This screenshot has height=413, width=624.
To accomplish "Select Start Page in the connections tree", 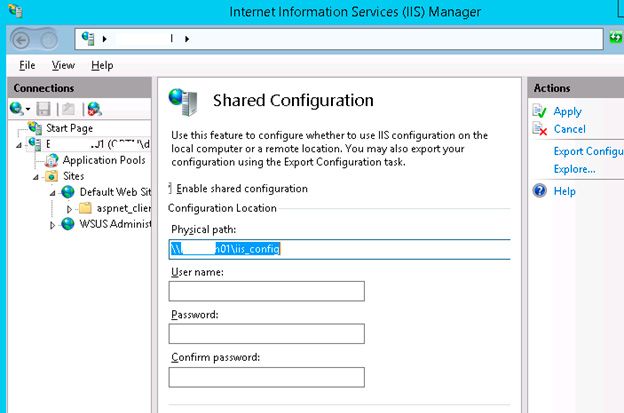I will pos(69,128).
